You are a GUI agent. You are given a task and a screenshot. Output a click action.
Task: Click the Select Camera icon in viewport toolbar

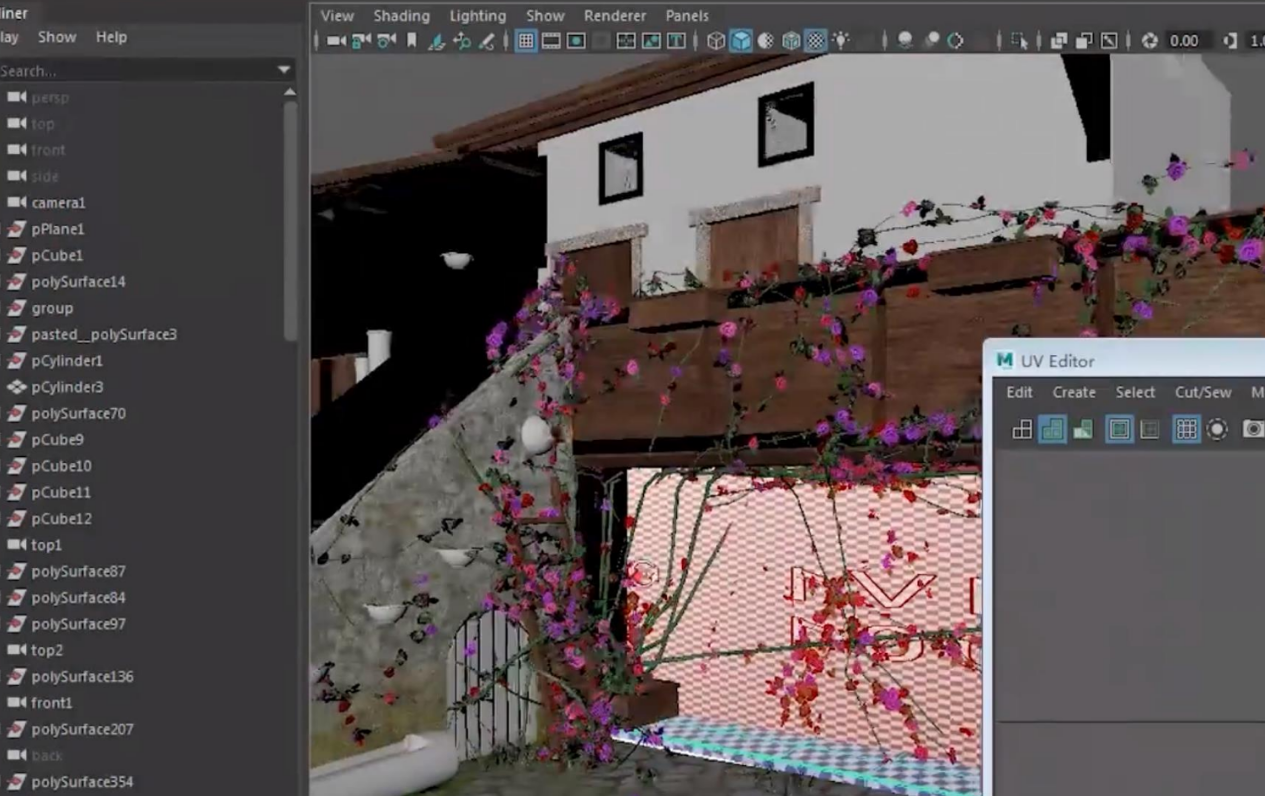[336, 41]
